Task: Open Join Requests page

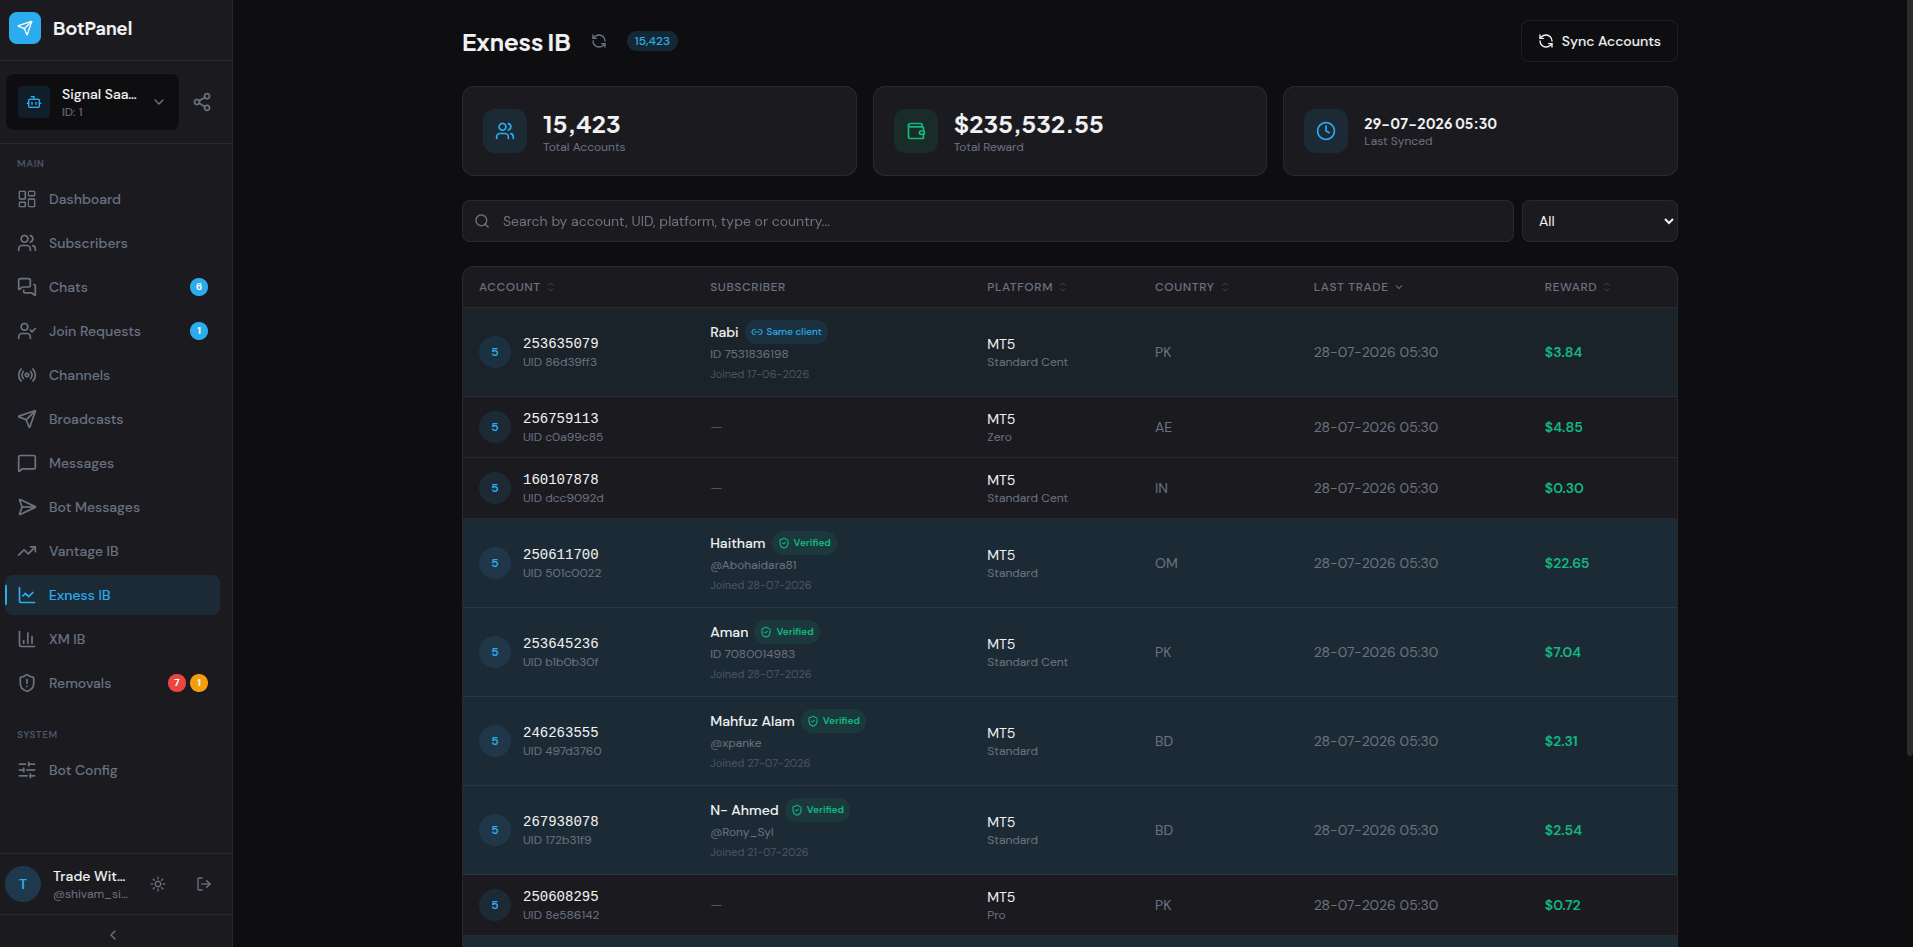Action: pyautogui.click(x=112, y=331)
